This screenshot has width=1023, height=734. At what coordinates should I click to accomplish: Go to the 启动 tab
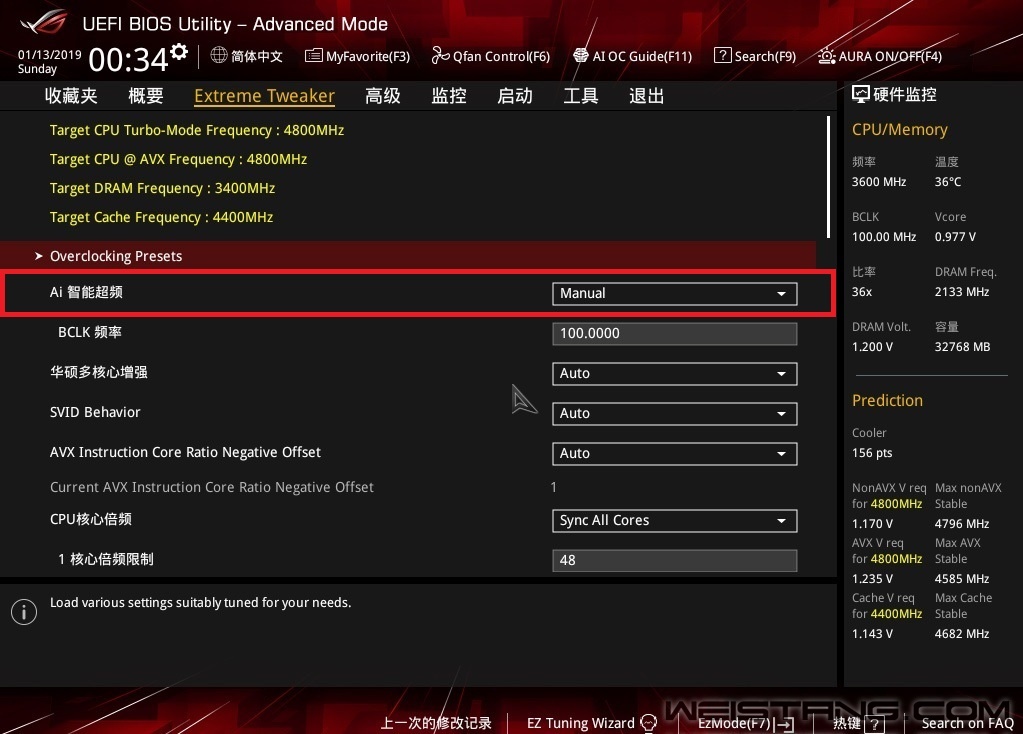point(515,96)
